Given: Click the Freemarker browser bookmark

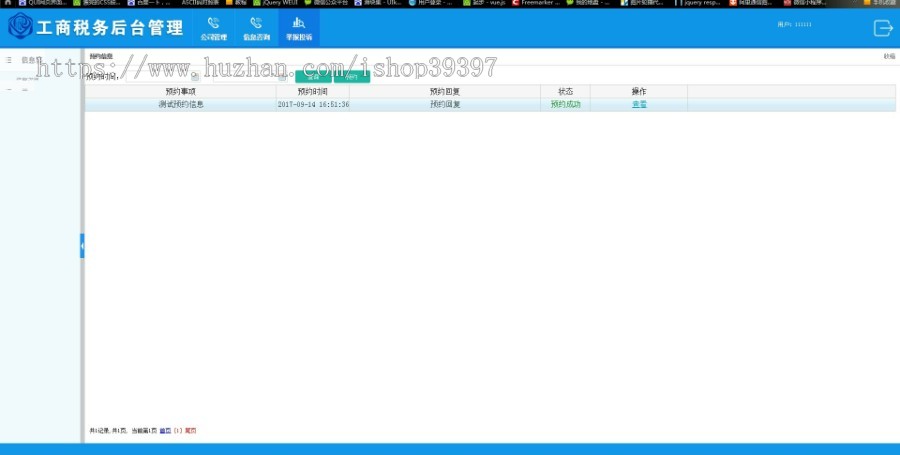Looking at the screenshot, I should click(x=536, y=3).
